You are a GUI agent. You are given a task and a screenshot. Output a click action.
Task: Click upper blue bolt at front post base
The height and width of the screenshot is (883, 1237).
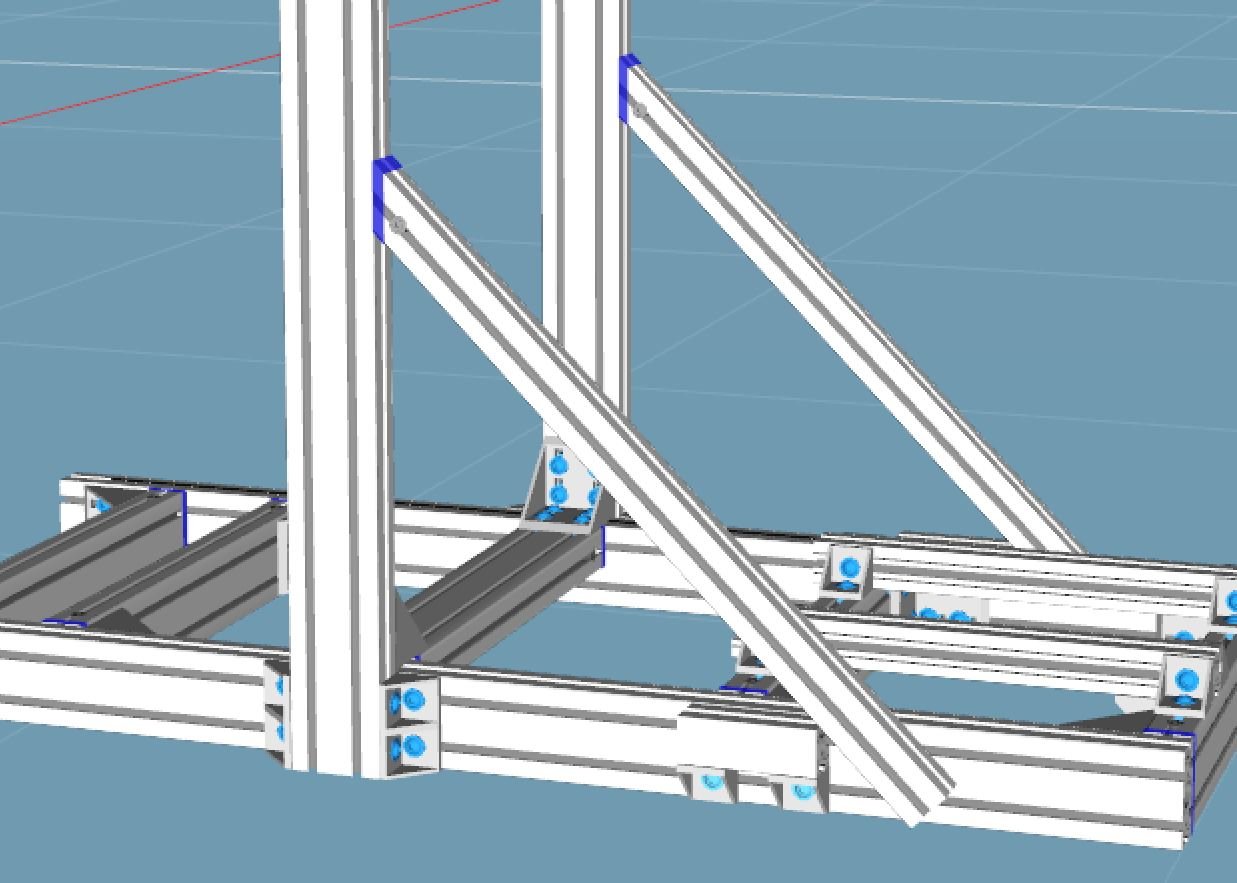click(x=414, y=699)
